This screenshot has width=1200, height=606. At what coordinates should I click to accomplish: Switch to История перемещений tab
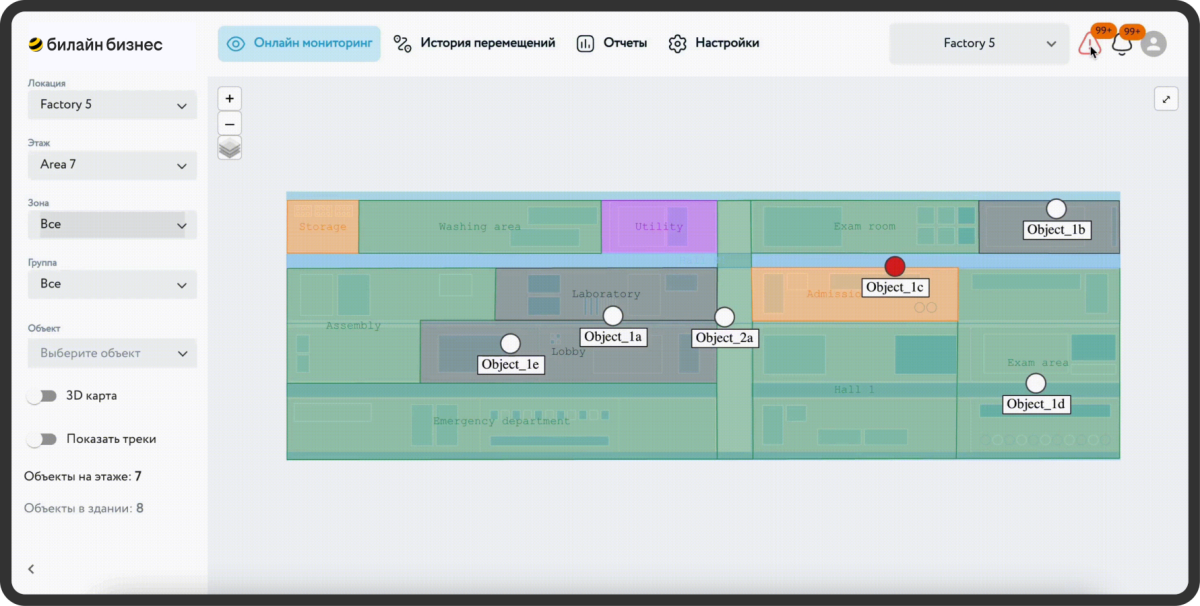[474, 44]
